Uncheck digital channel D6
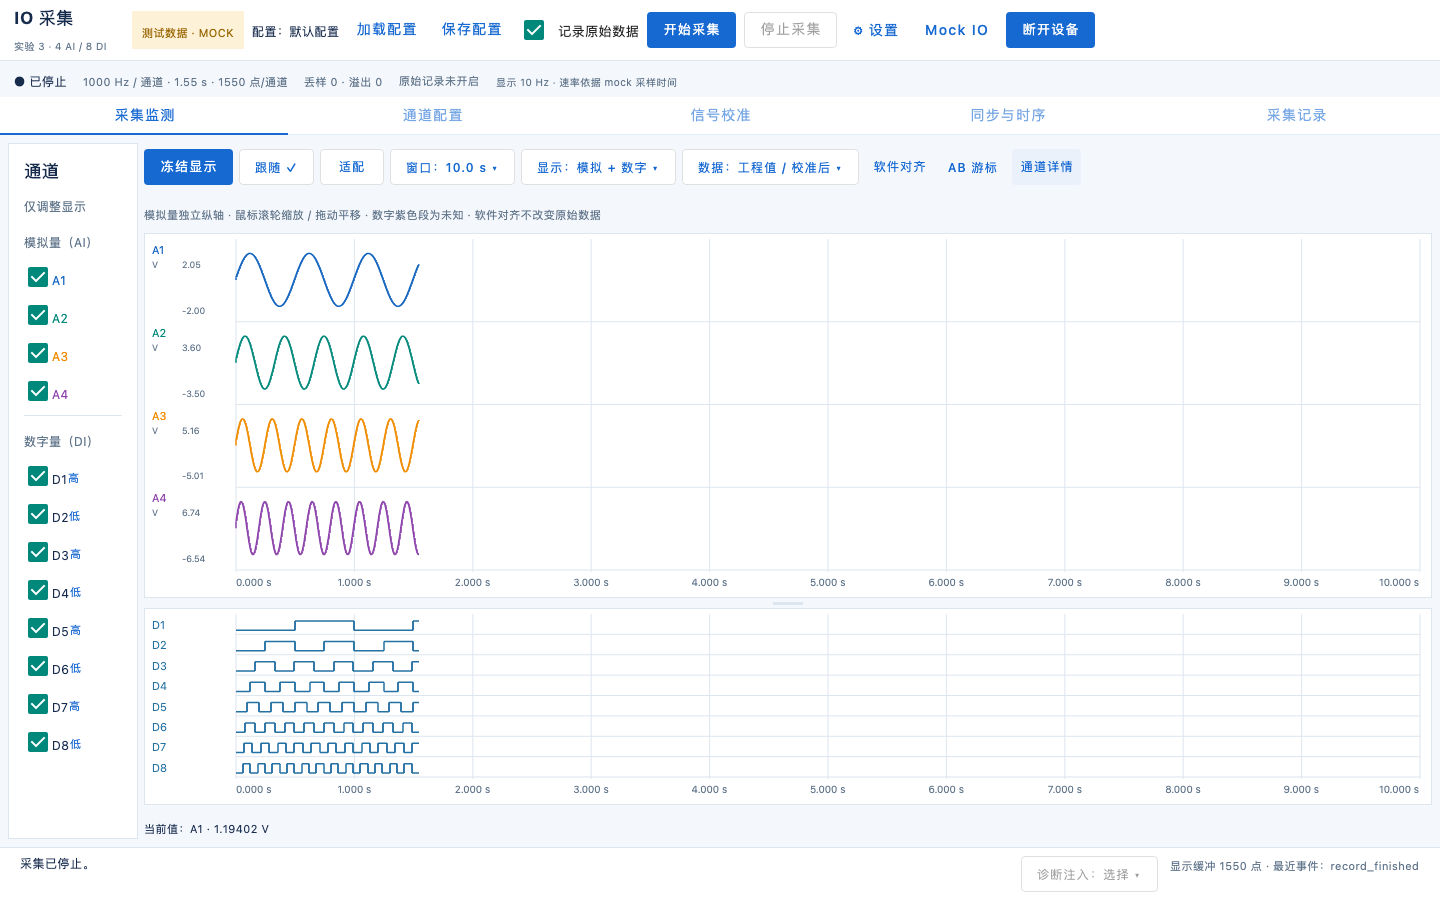 tap(38, 666)
